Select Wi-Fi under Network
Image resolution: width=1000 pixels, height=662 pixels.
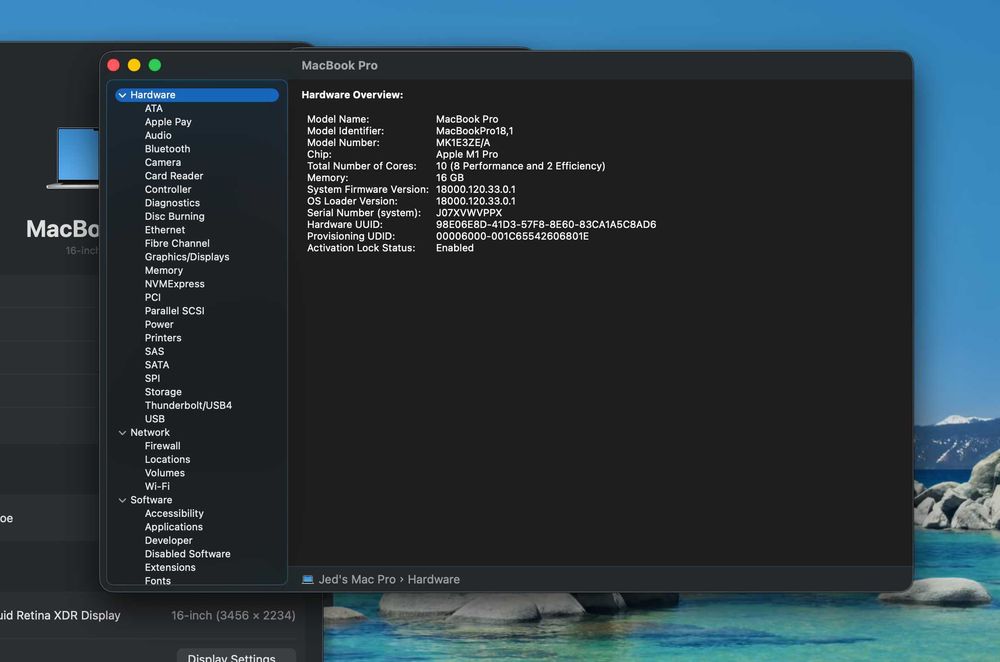[x=157, y=486]
